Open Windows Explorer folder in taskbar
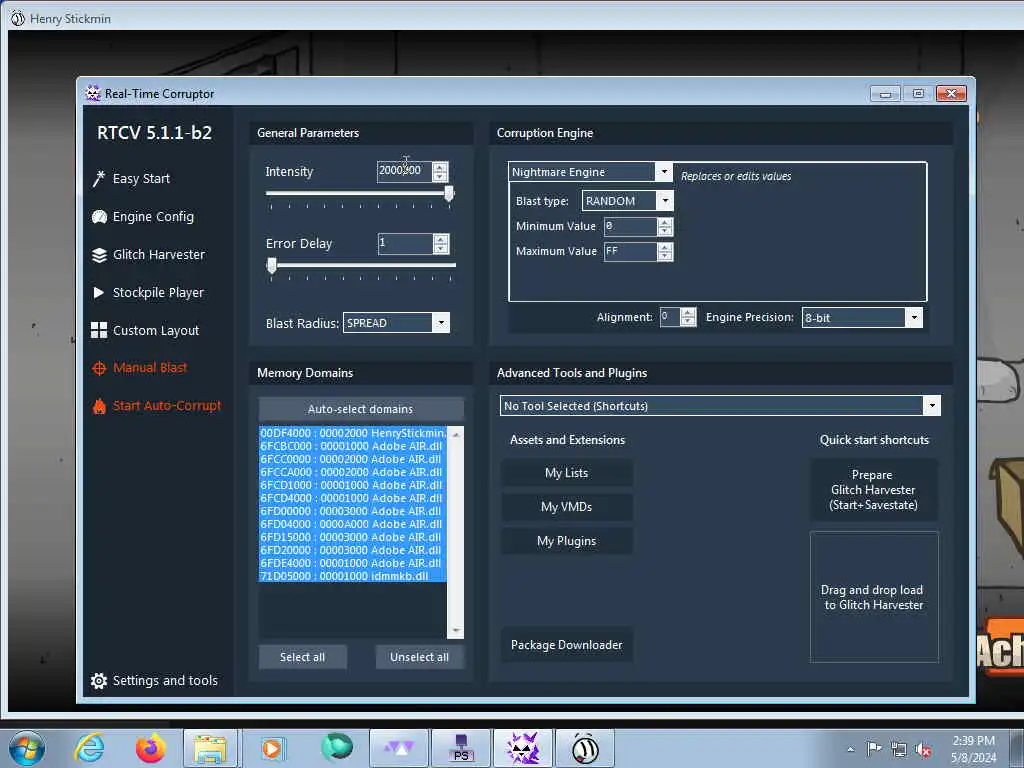The image size is (1024, 768). (210, 748)
